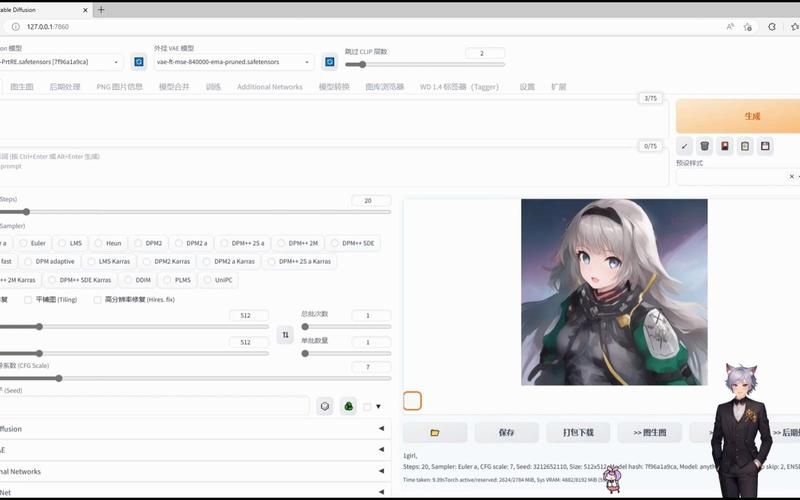Click the trash icon to clear prompt
Image resolution: width=800 pixels, height=500 pixels.
coord(705,146)
